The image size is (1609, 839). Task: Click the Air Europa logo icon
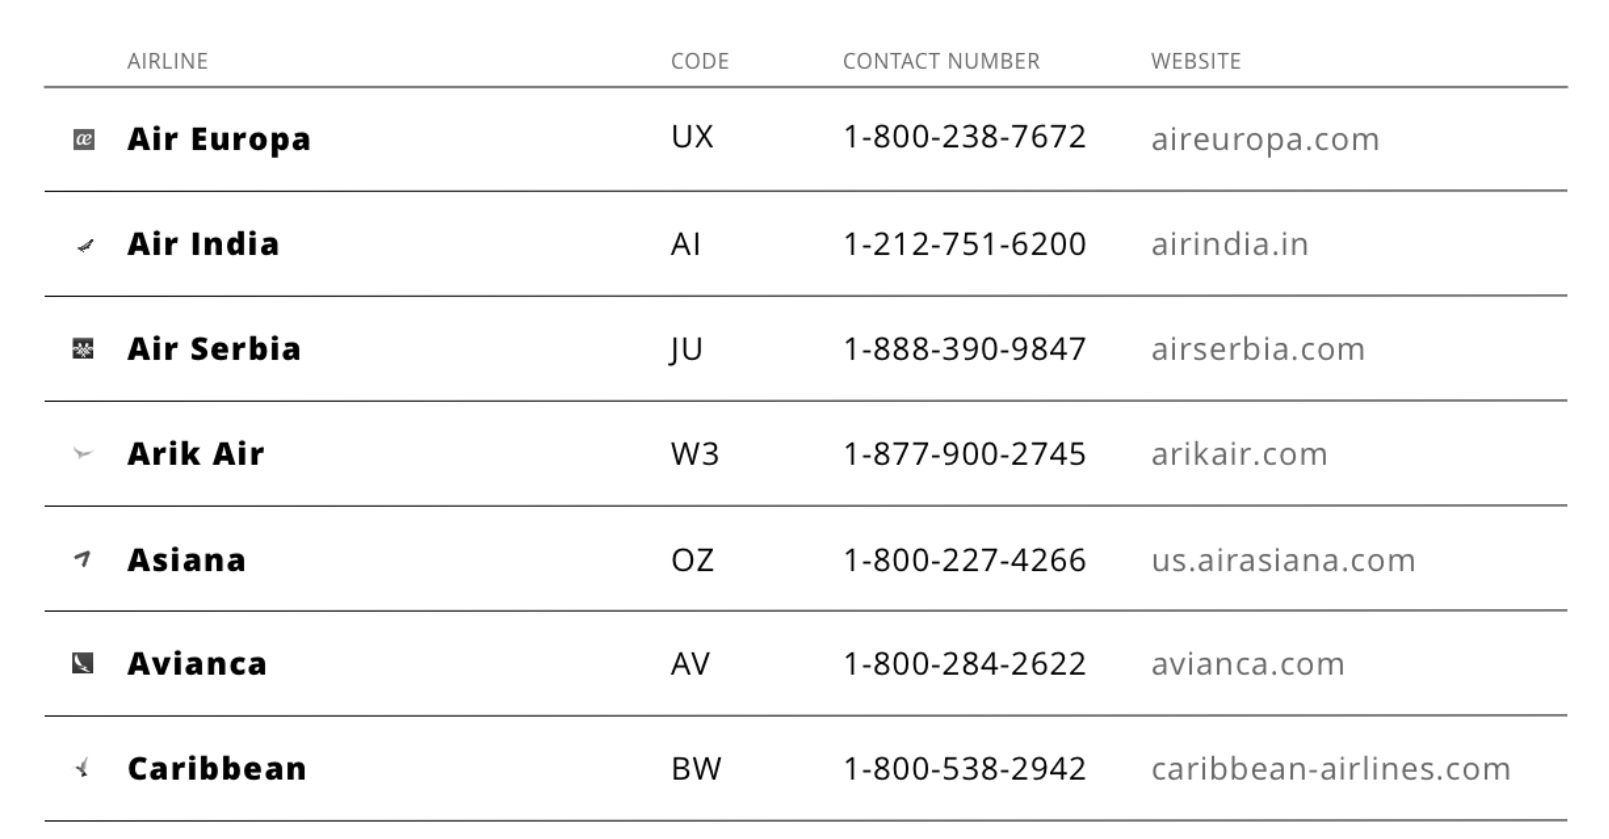tap(84, 140)
